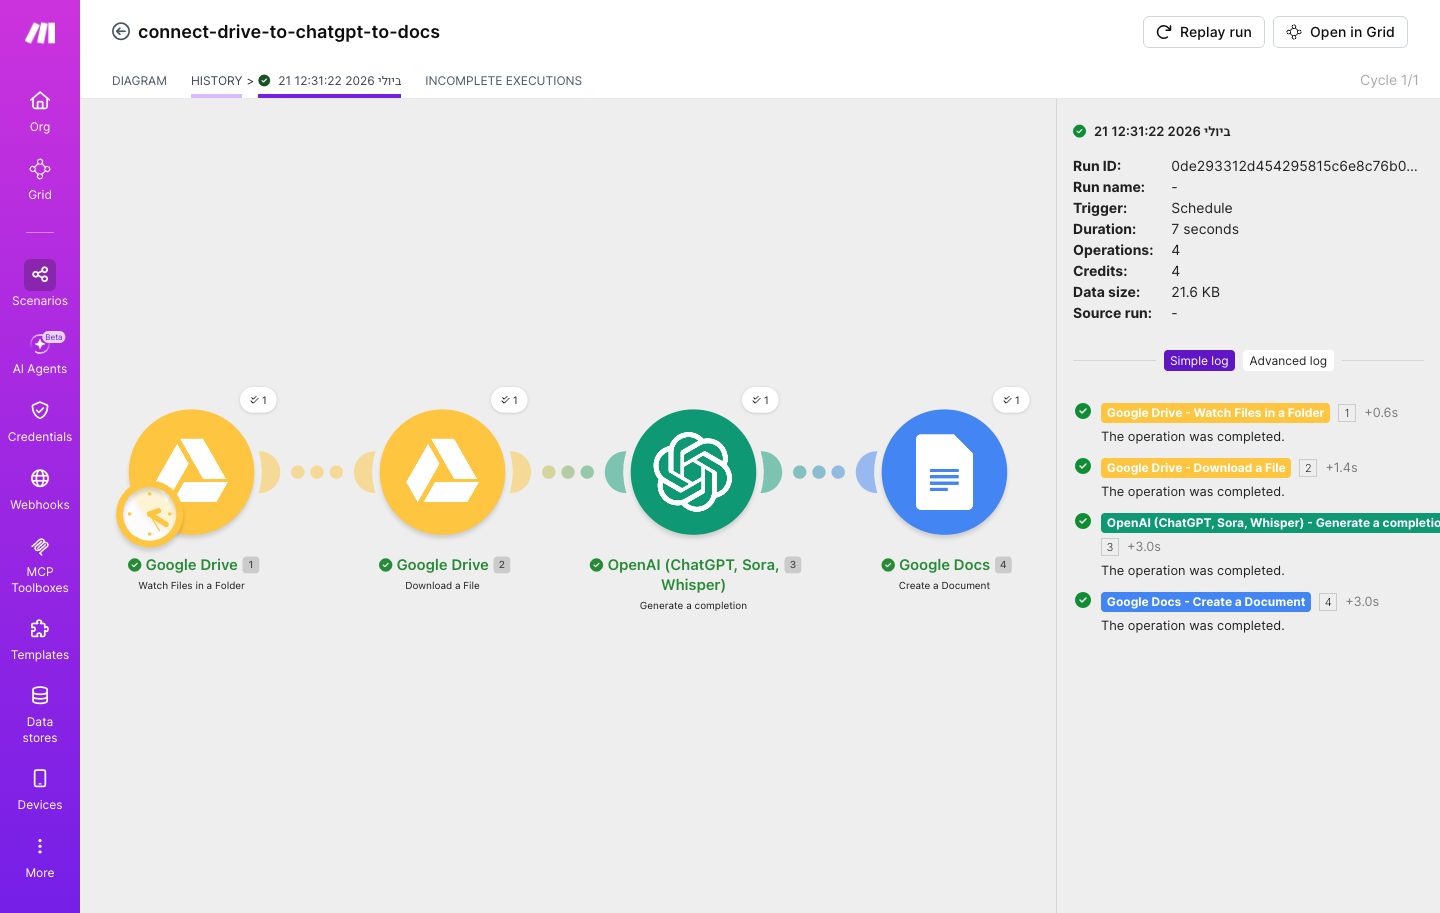Click OpenAI Generate a completion log tag

click(x=1270, y=523)
